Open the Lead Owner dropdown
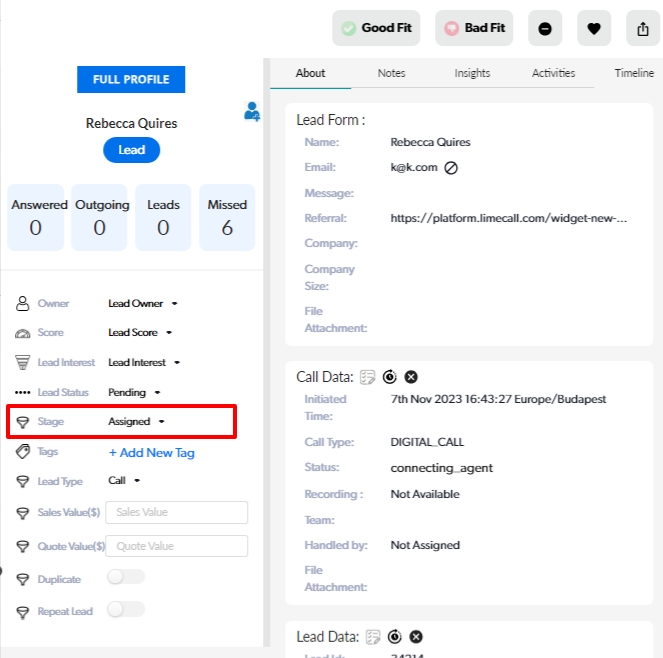This screenshot has width=663, height=658. (x=142, y=303)
